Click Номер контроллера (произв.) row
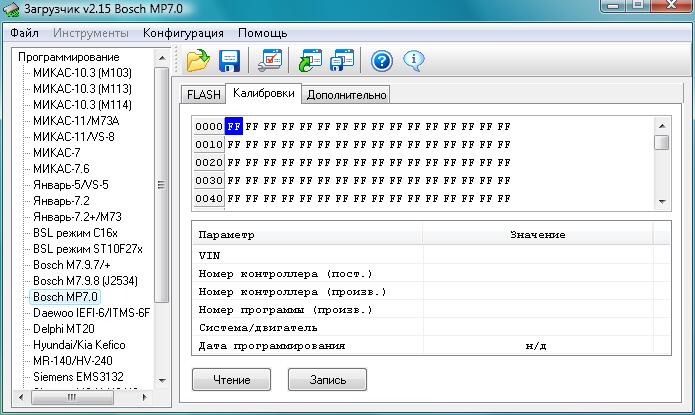This screenshot has width=695, height=415. pyautogui.click(x=431, y=292)
